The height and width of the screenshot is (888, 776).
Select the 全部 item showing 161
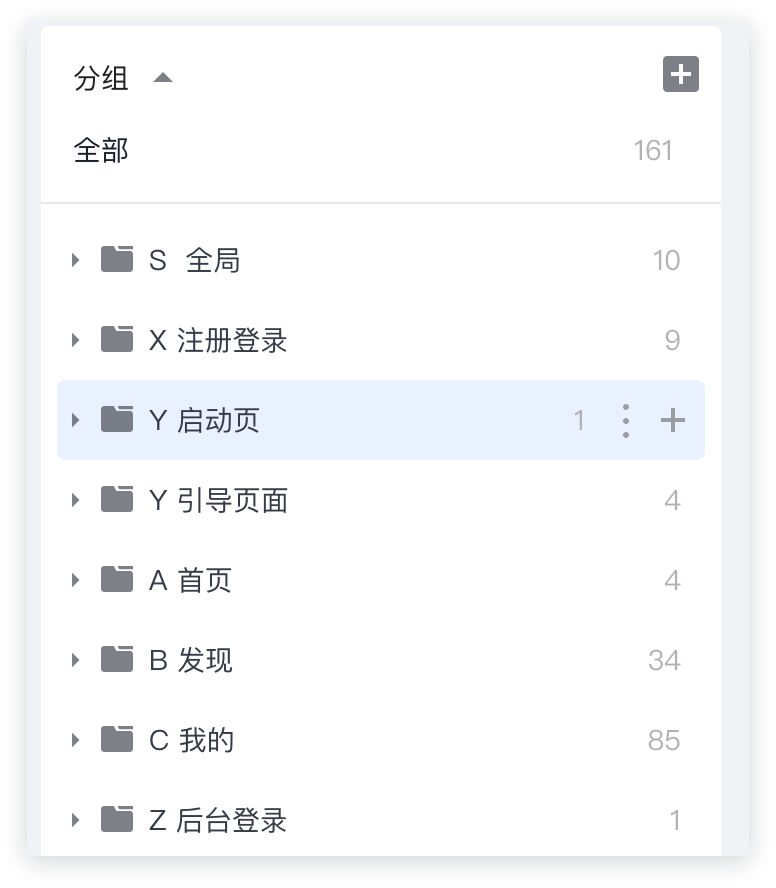101,151
